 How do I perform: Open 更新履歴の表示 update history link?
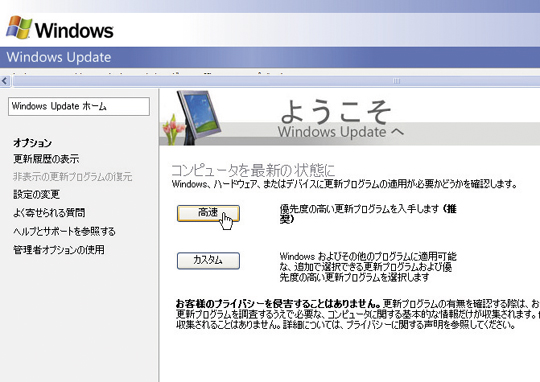(46, 159)
